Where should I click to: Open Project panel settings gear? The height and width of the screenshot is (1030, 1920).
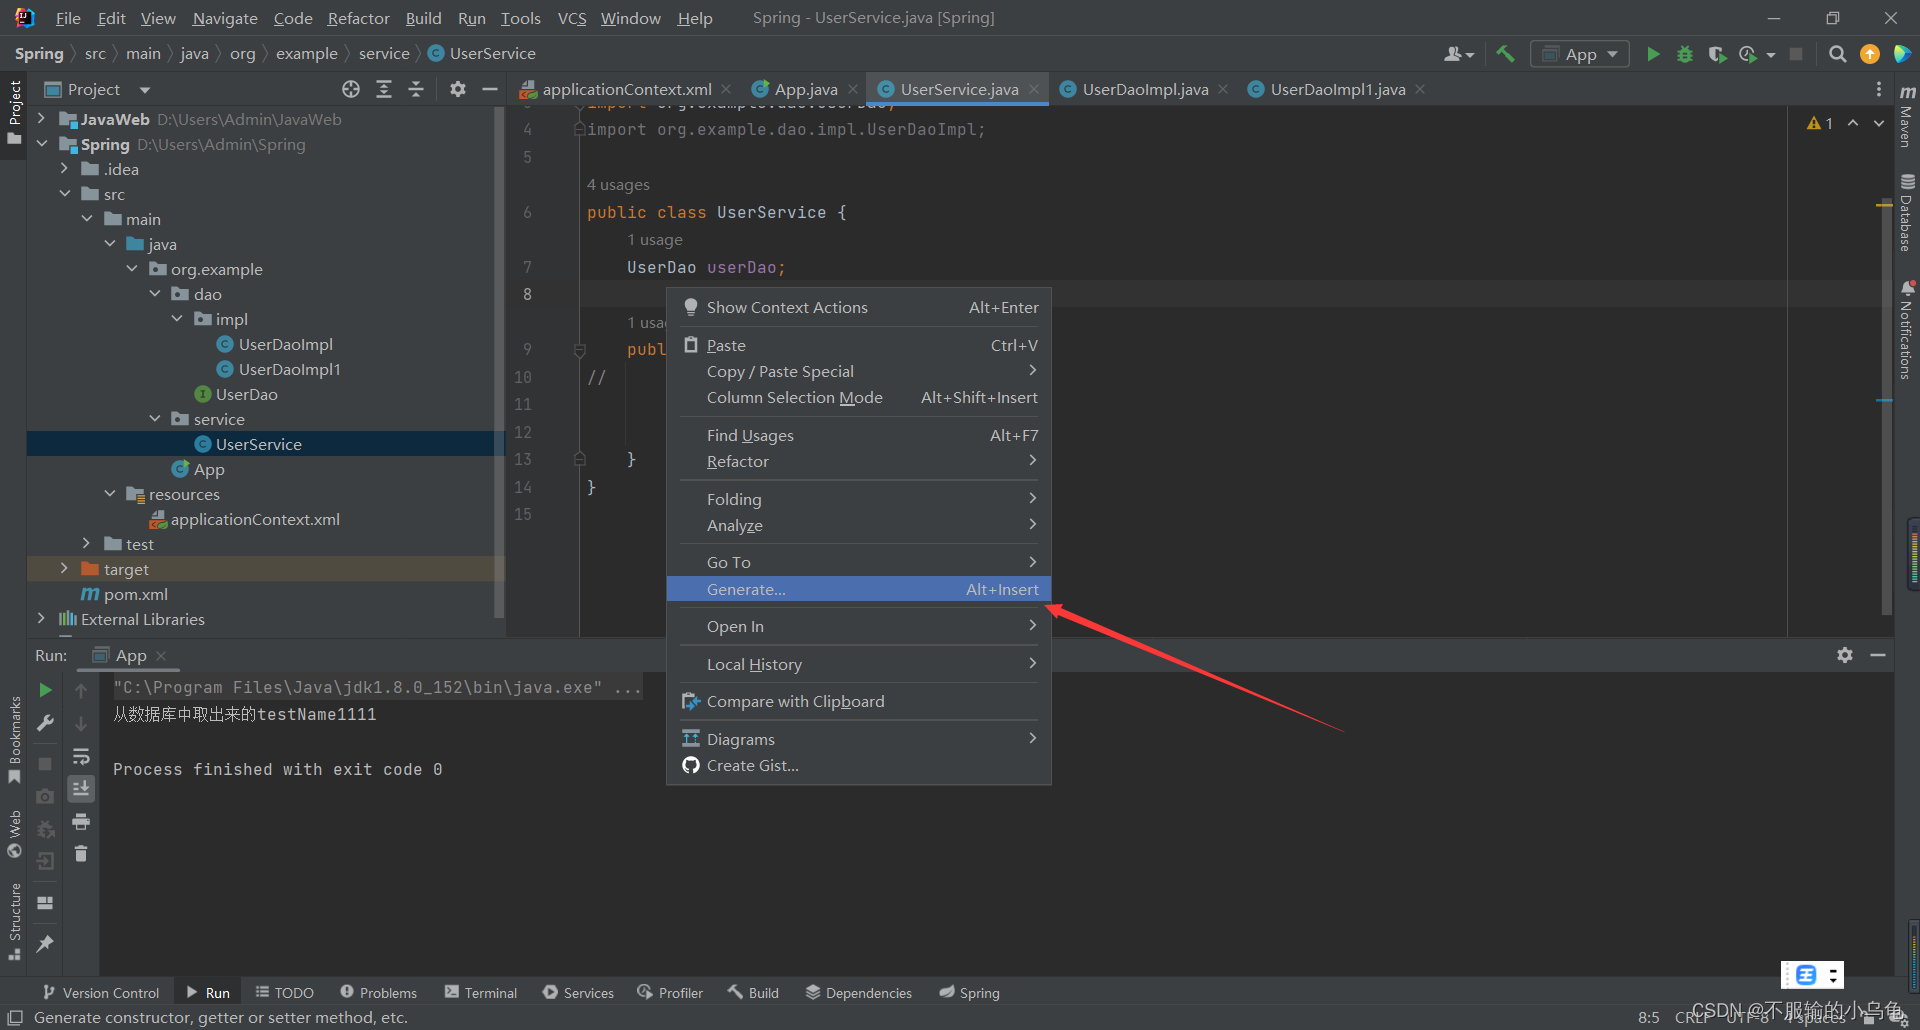(458, 89)
